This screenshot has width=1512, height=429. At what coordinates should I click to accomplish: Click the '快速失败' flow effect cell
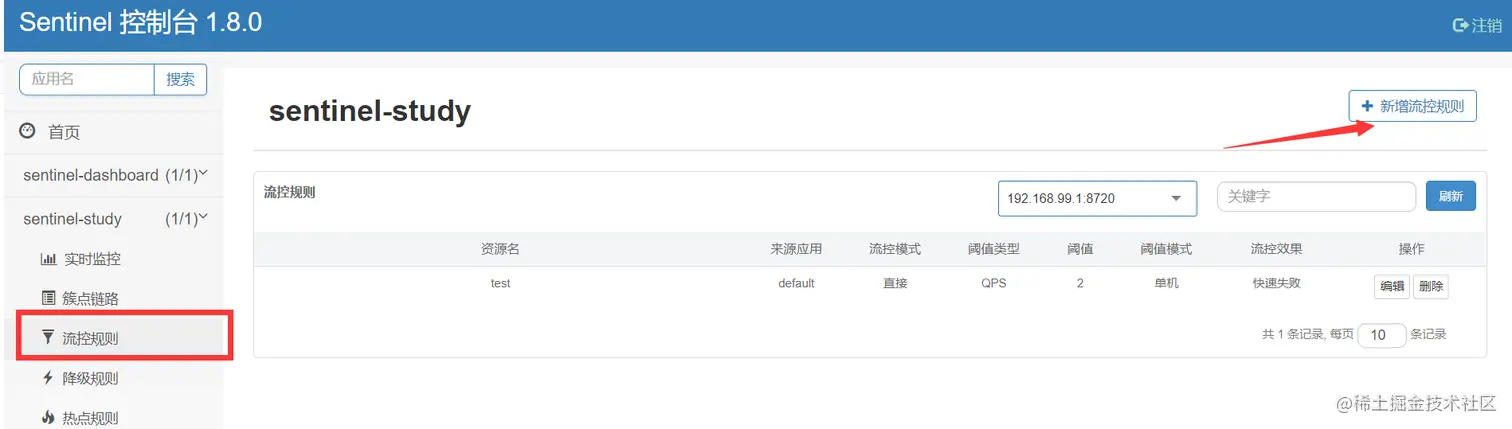pos(1277,283)
